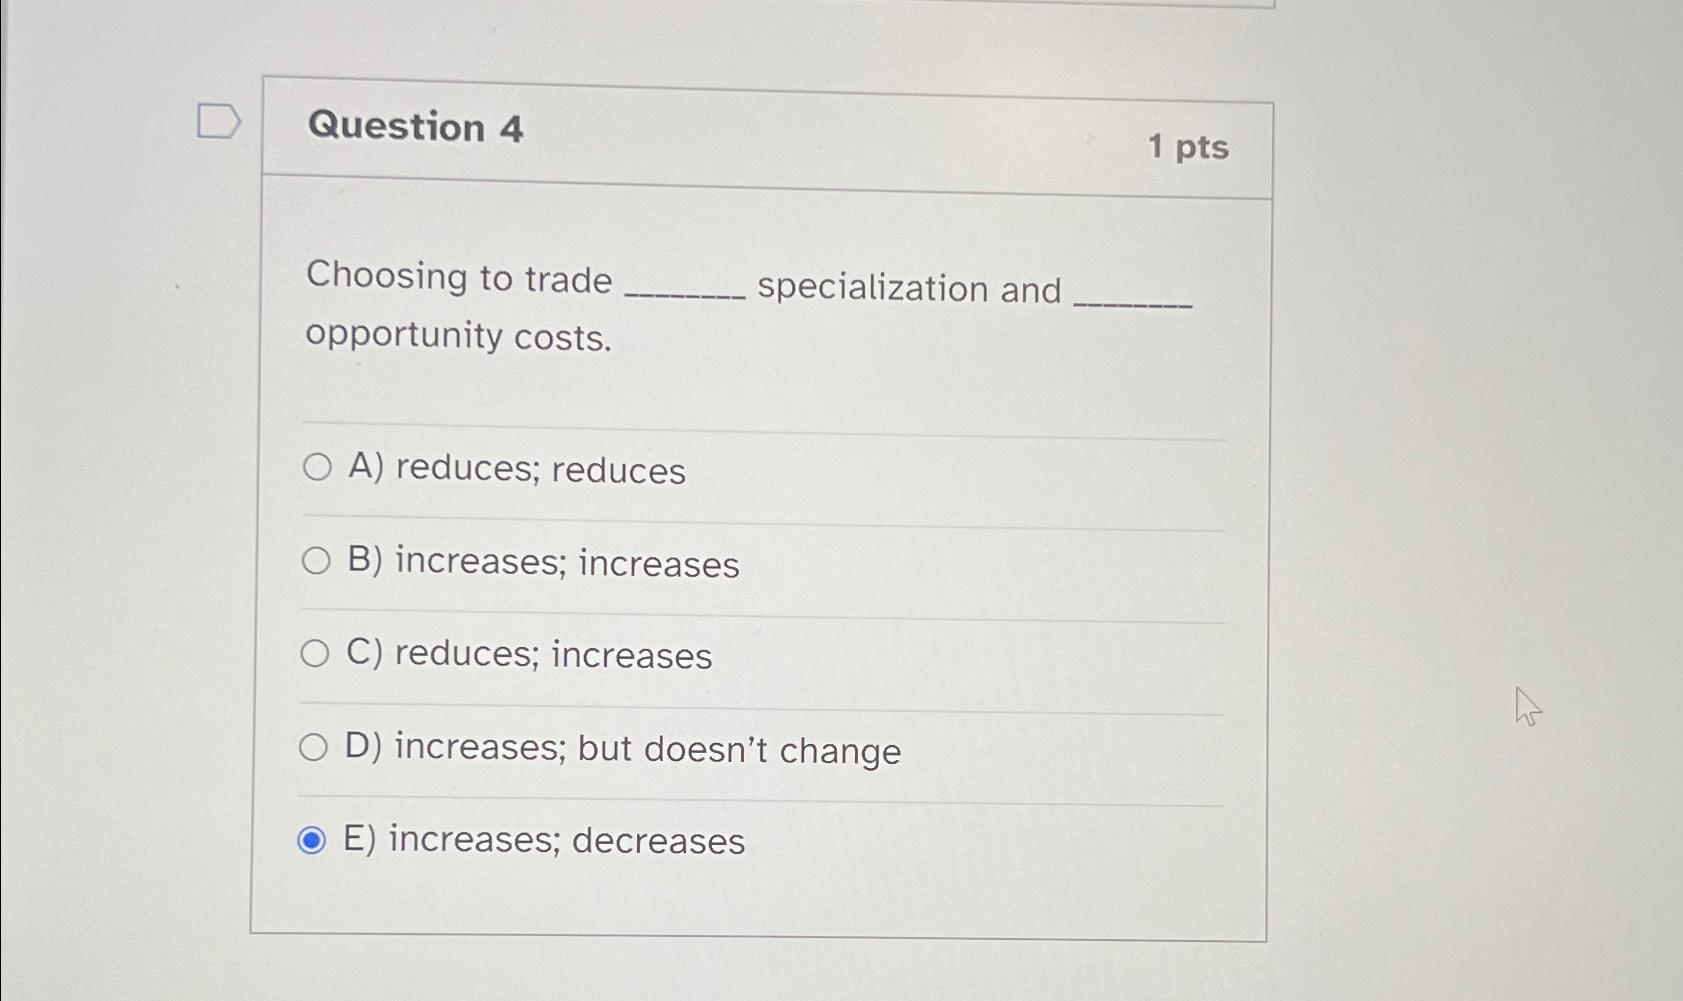Screen dimensions: 1683x1001
Task: Bookmark Question 4 using the pin marker
Action: tap(219, 120)
